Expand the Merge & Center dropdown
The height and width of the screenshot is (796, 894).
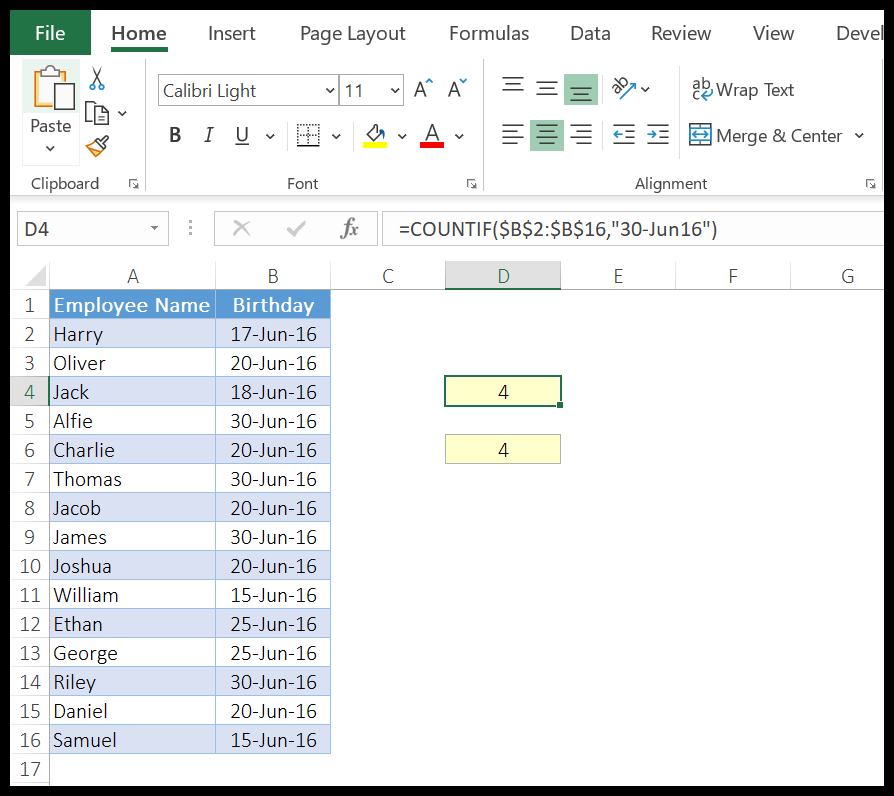(858, 135)
